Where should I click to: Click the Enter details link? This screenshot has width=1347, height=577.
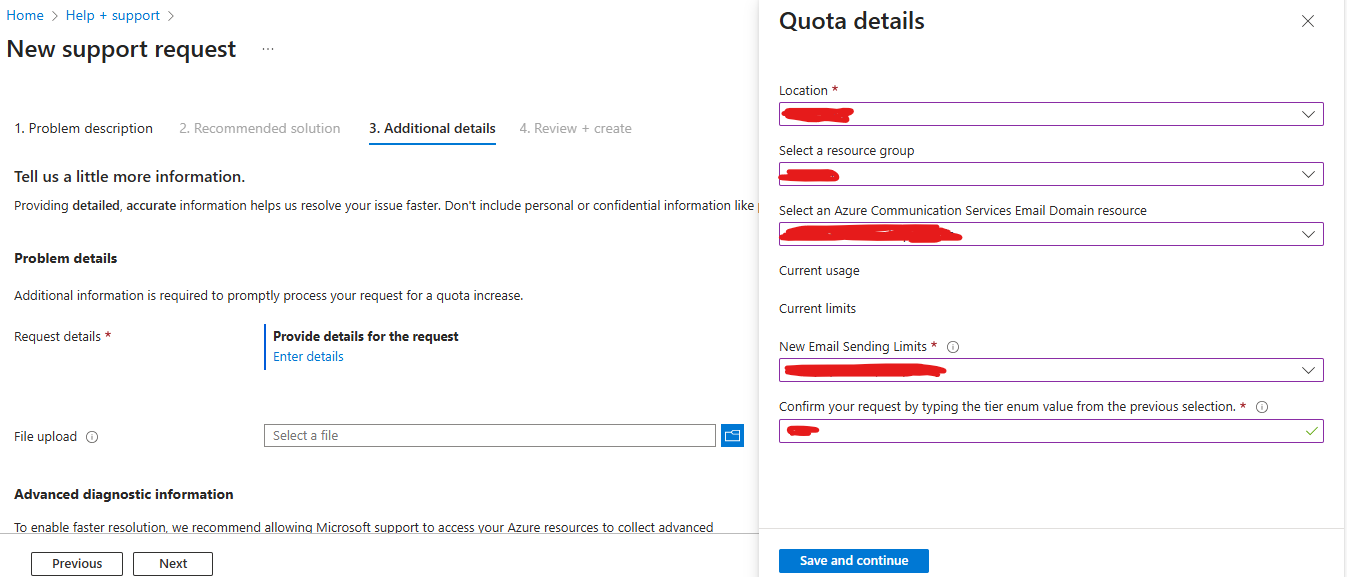click(308, 357)
